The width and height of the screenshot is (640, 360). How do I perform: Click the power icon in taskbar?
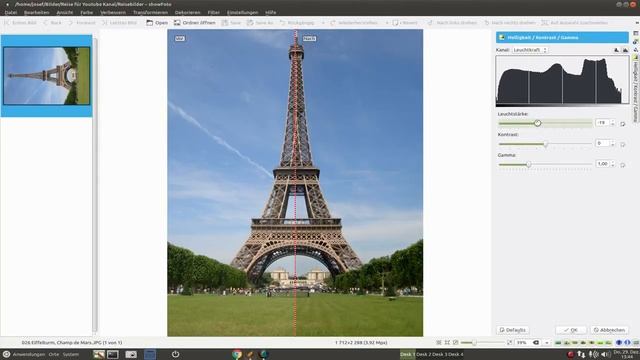click(175, 354)
